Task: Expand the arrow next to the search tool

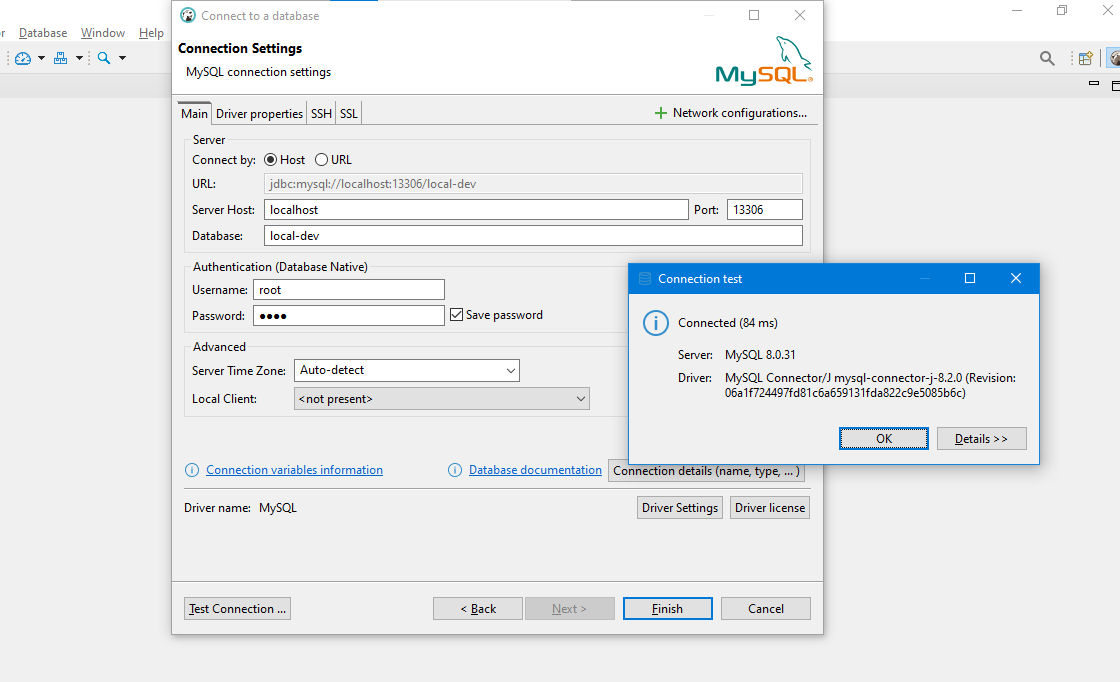Action: (122, 59)
